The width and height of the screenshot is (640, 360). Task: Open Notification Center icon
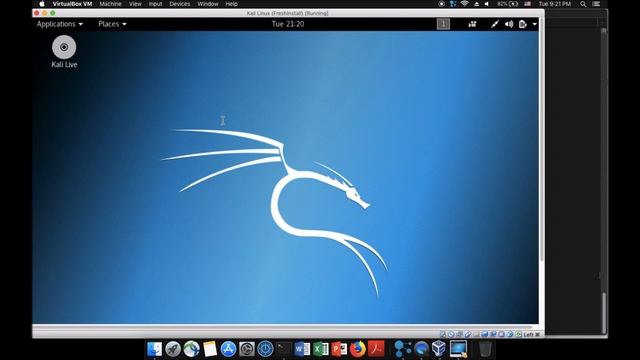click(x=596, y=4)
